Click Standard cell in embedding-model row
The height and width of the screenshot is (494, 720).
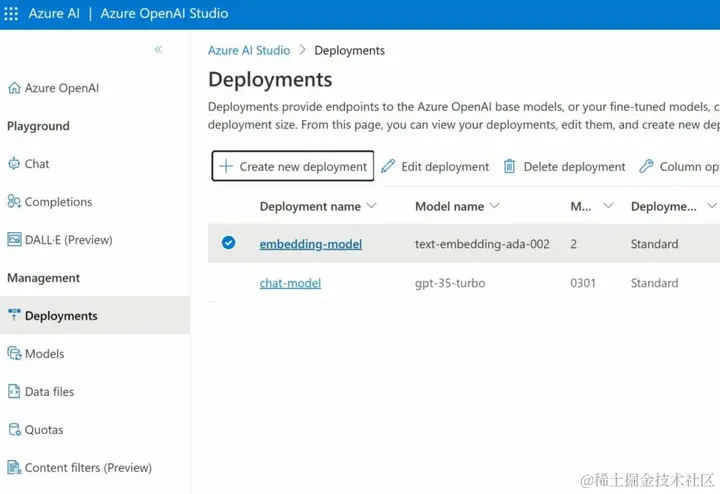654,244
